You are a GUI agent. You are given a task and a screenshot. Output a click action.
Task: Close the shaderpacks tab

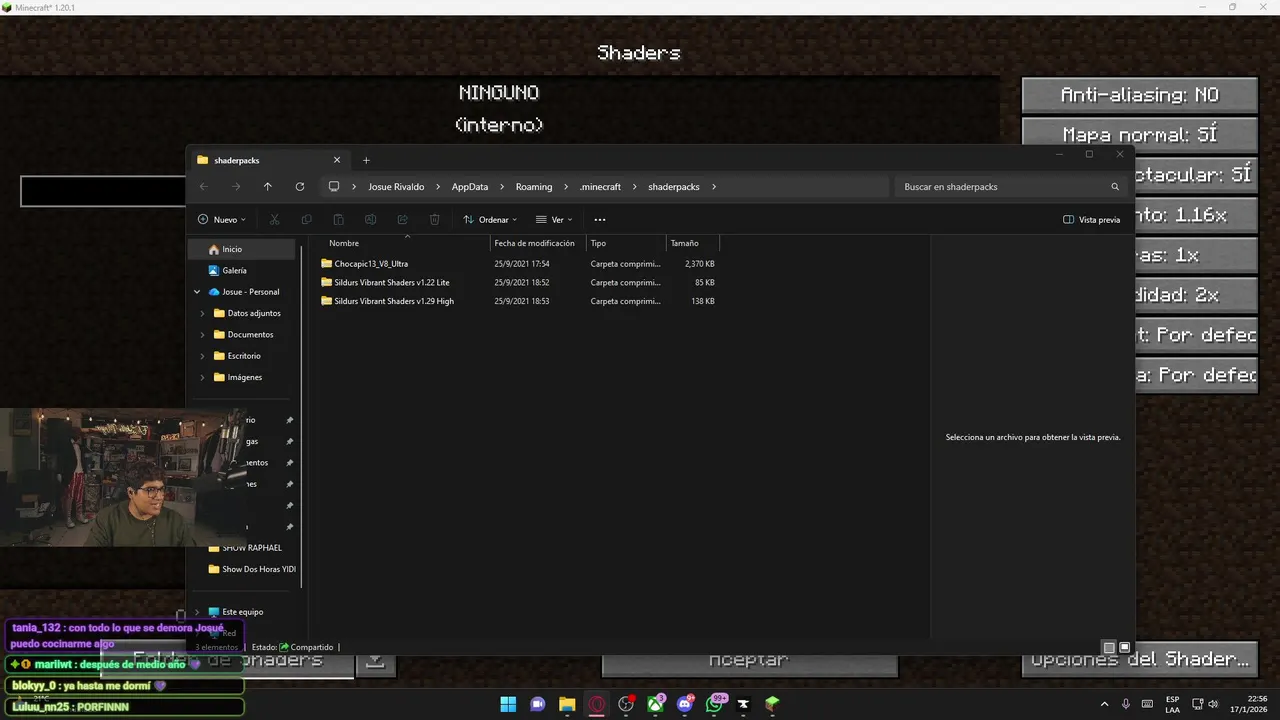pyautogui.click(x=337, y=160)
